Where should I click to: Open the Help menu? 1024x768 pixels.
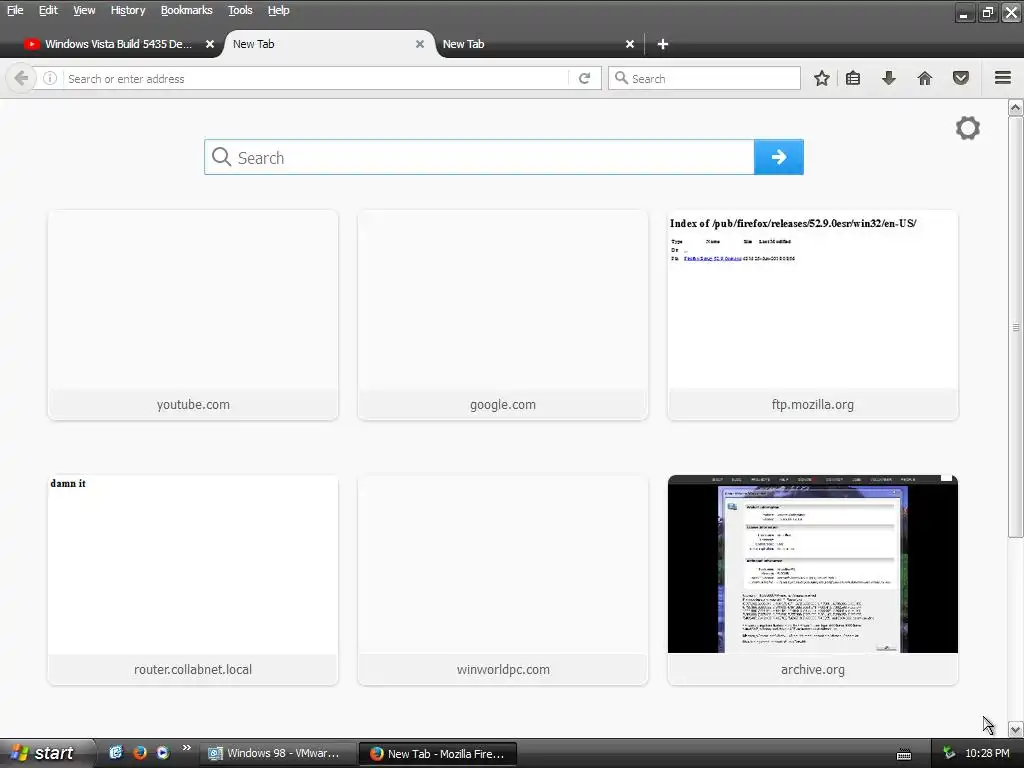tap(278, 10)
